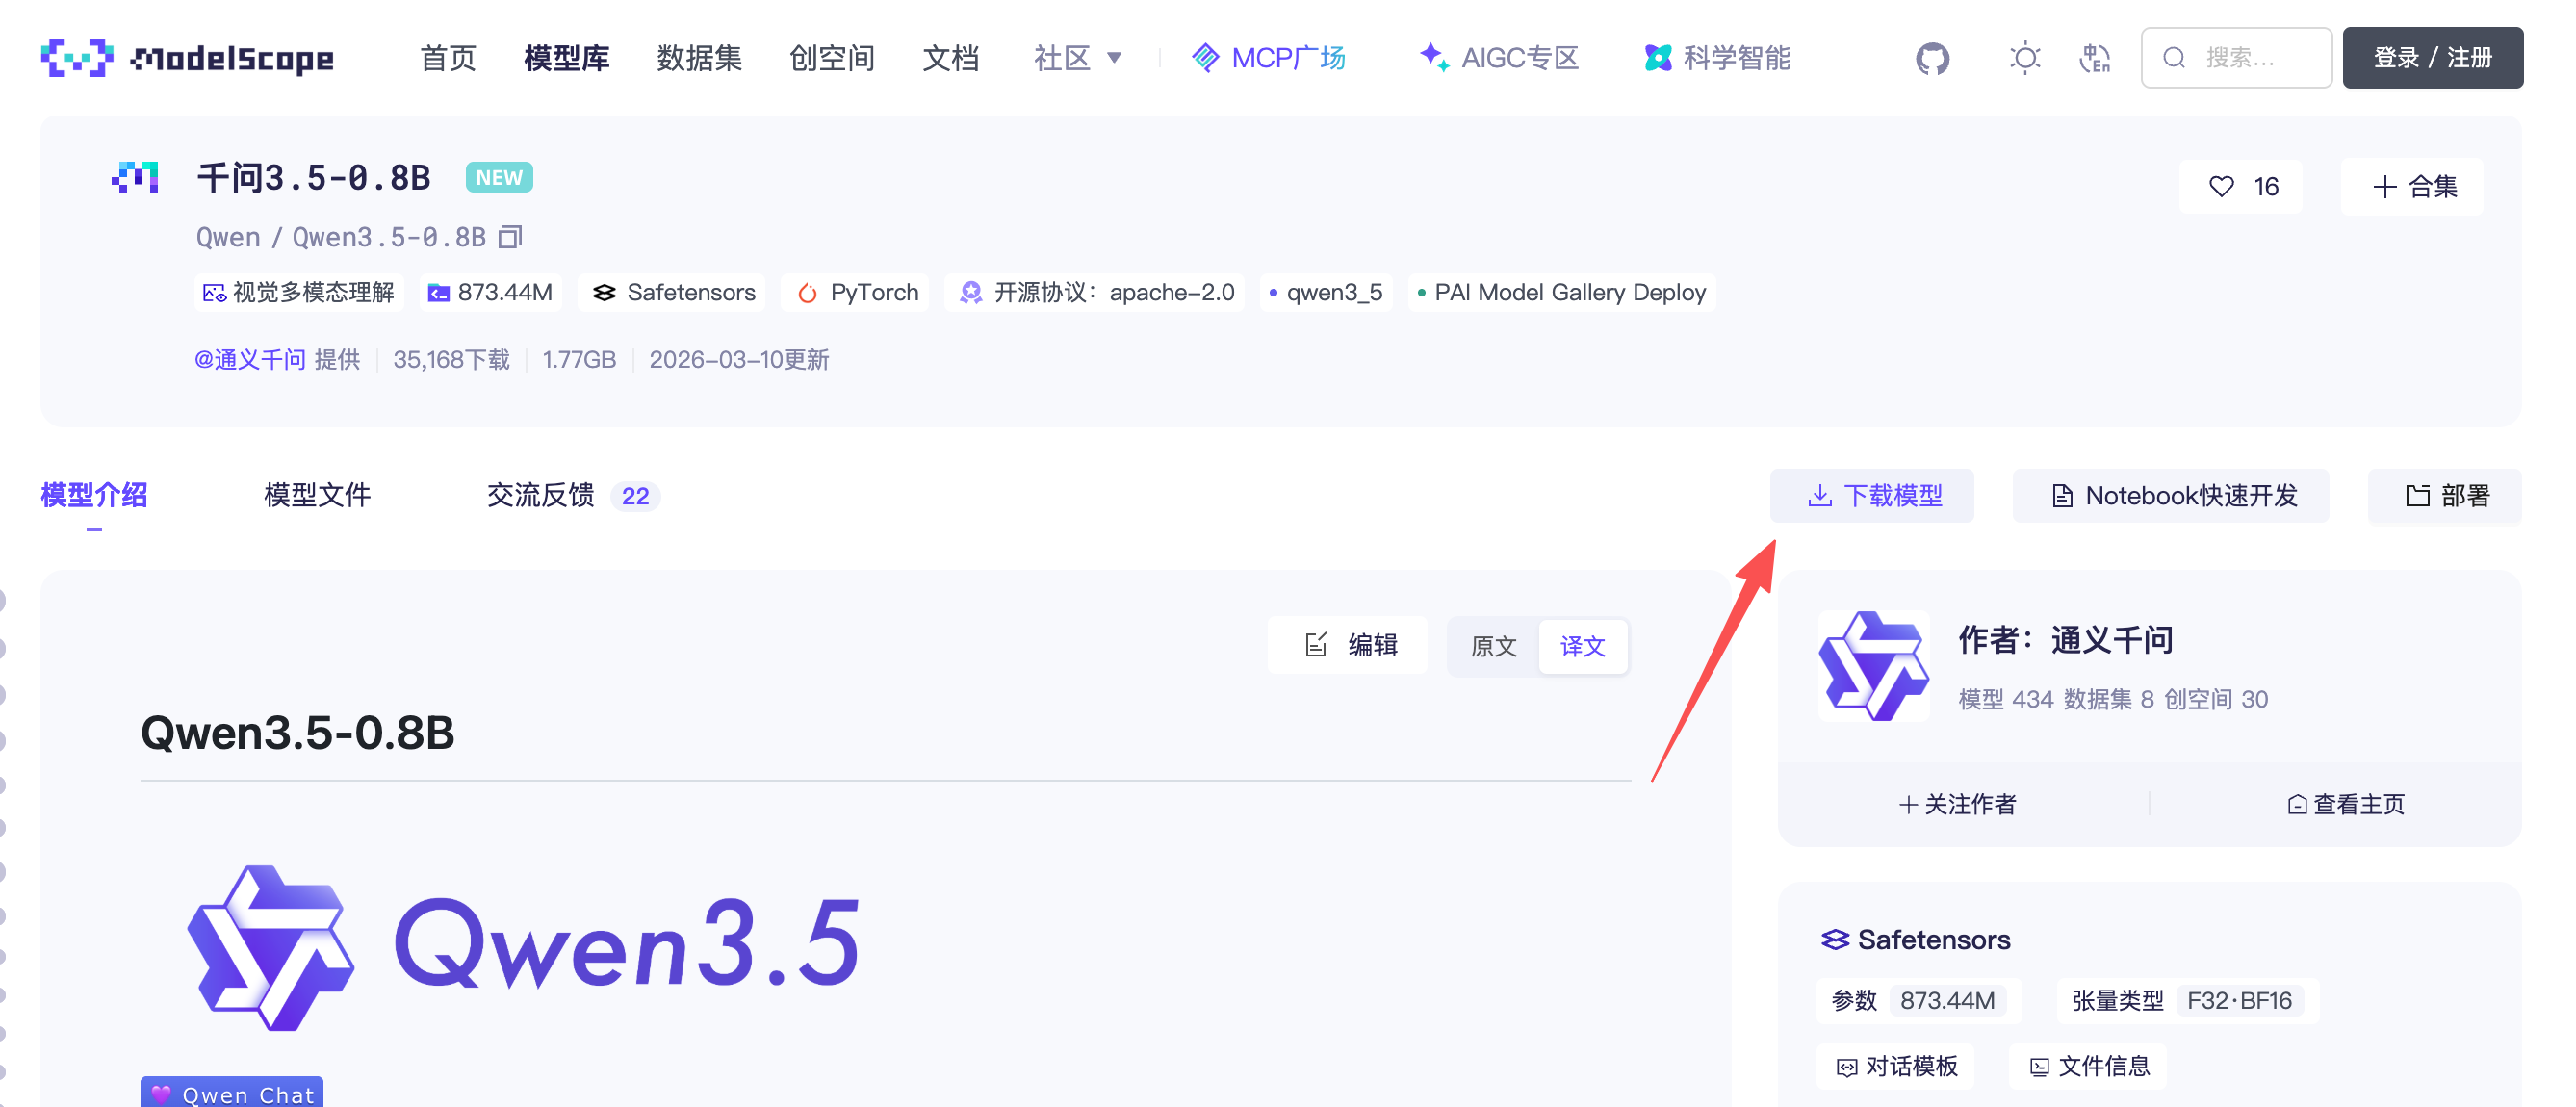Click the NEW badge next to title
This screenshot has height=1107, width=2576.
pos(499,178)
